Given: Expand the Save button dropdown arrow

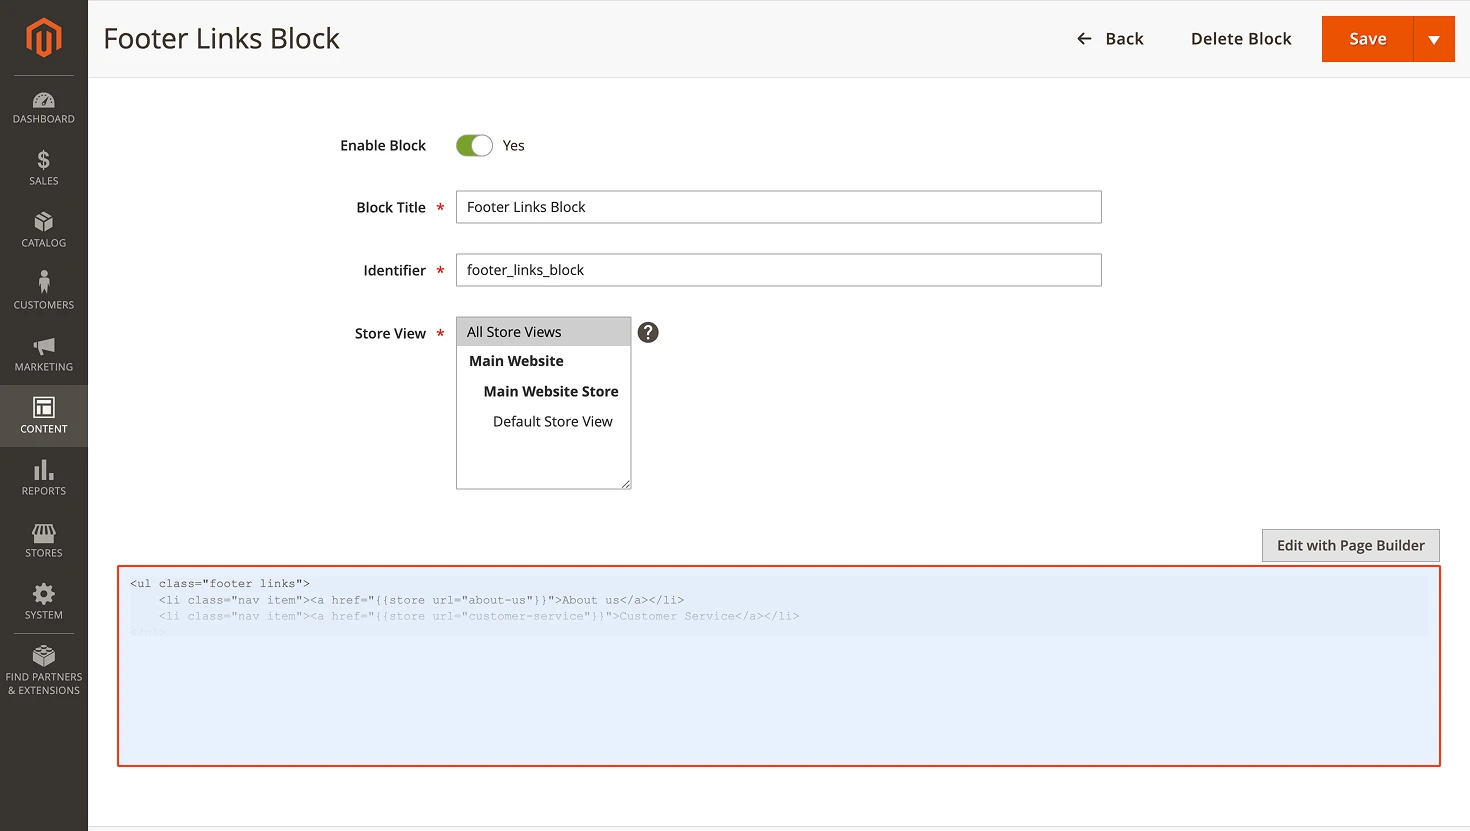Looking at the screenshot, I should click(1434, 38).
